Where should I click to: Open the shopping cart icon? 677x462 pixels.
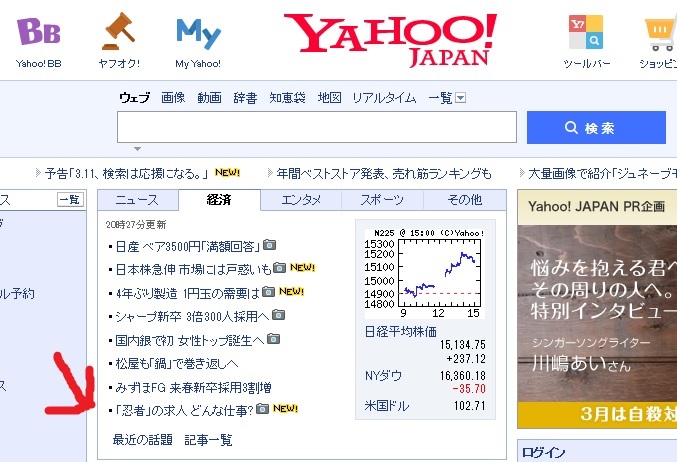pos(661,34)
